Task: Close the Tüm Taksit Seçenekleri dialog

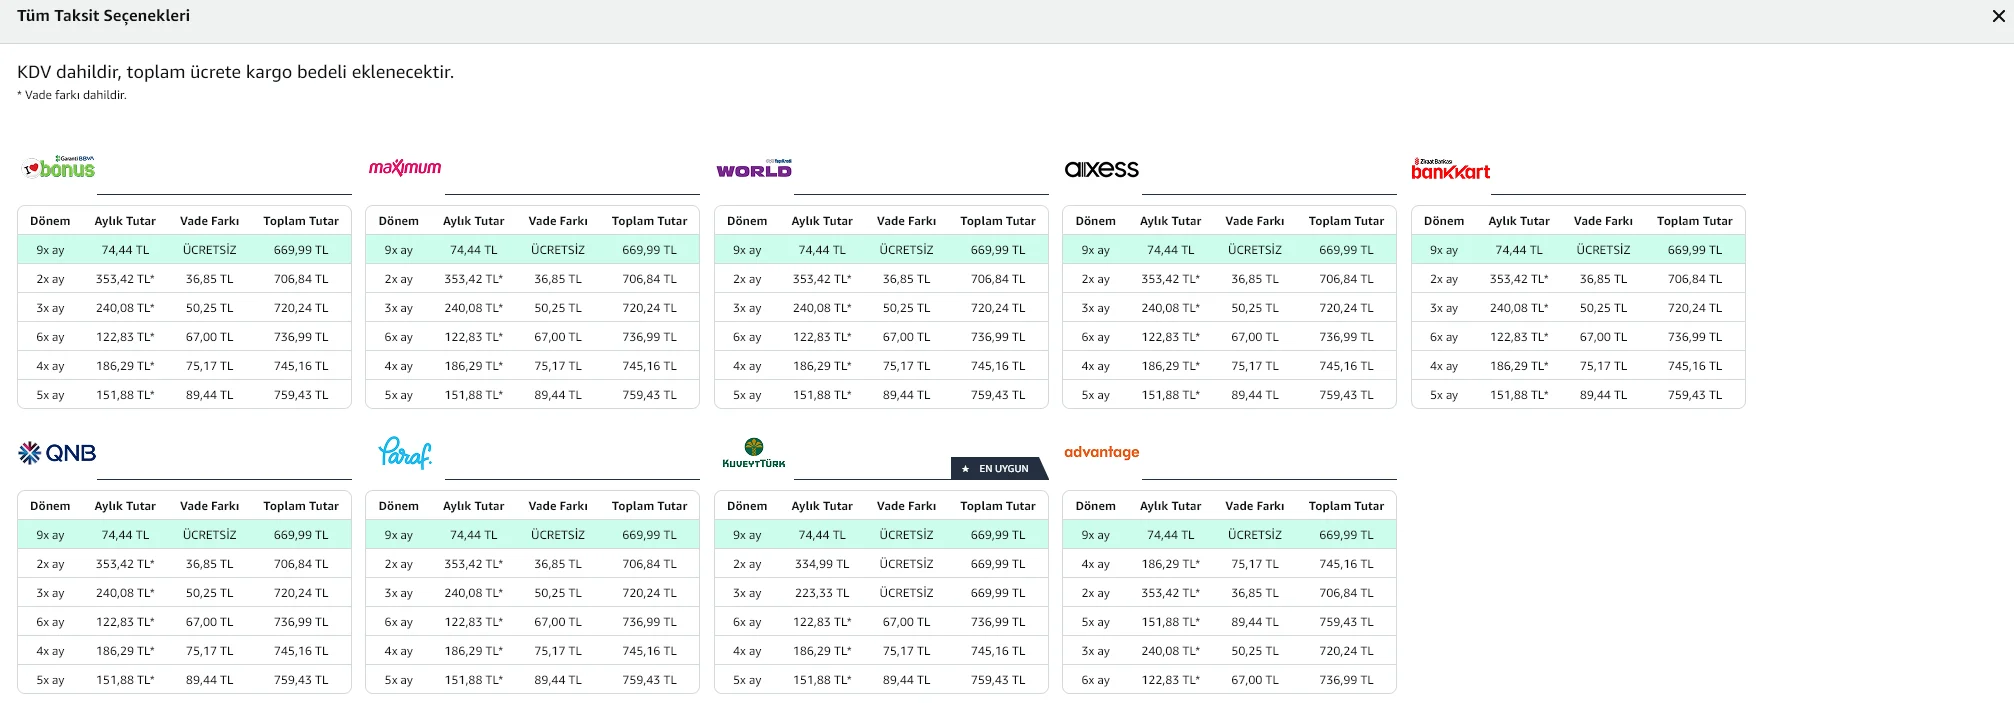Action: click(x=1998, y=16)
